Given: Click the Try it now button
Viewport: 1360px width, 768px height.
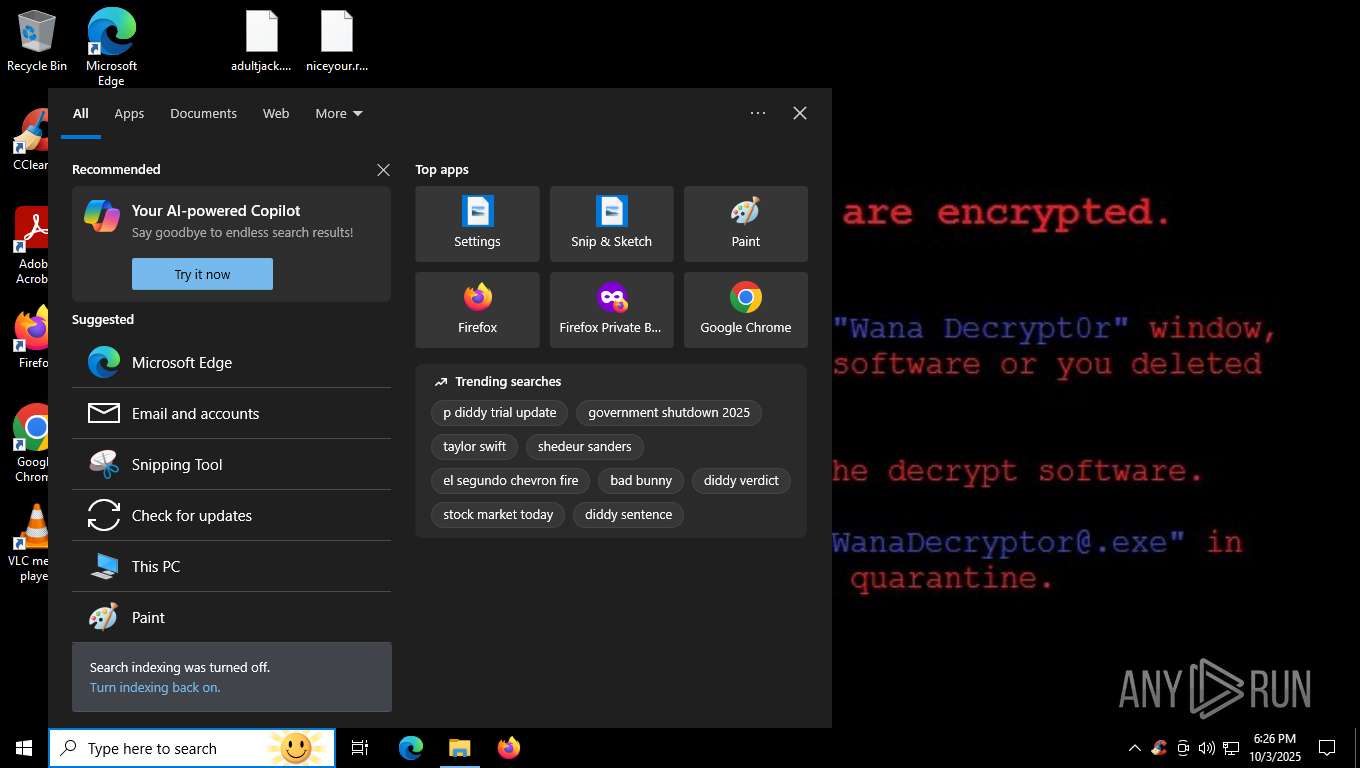Looking at the screenshot, I should (202, 274).
